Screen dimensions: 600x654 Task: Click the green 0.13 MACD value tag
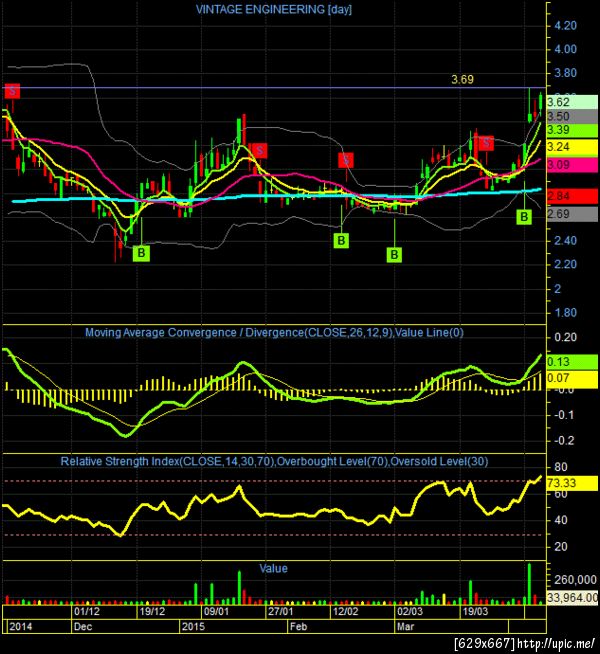pos(572,362)
